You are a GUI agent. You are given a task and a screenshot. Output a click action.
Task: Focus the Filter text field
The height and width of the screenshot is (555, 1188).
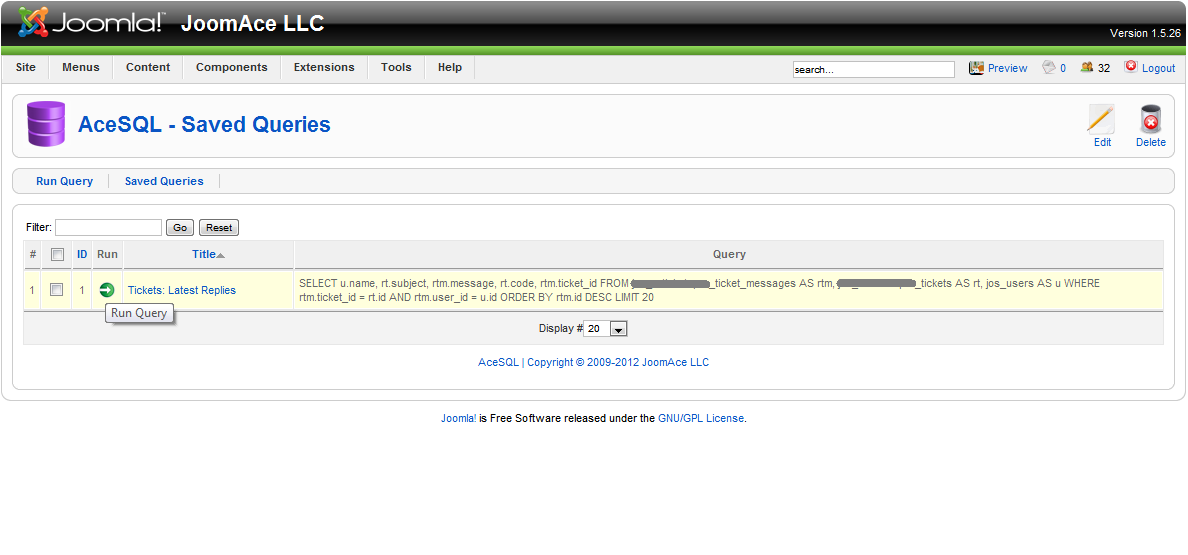pyautogui.click(x=108, y=227)
